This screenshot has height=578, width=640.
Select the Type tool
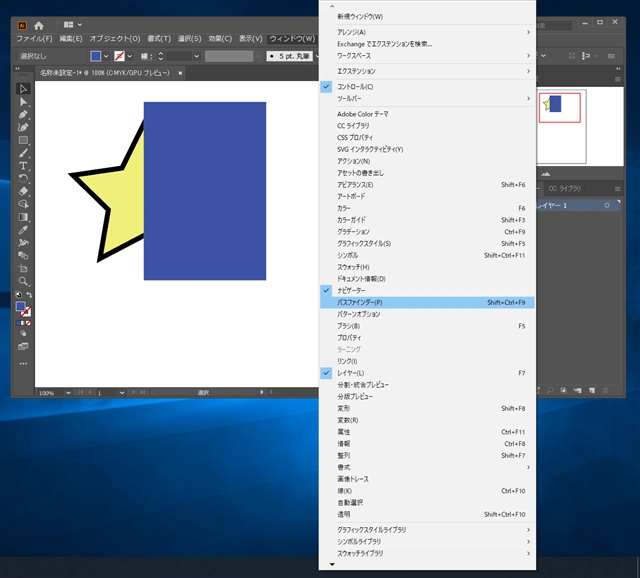point(23,166)
